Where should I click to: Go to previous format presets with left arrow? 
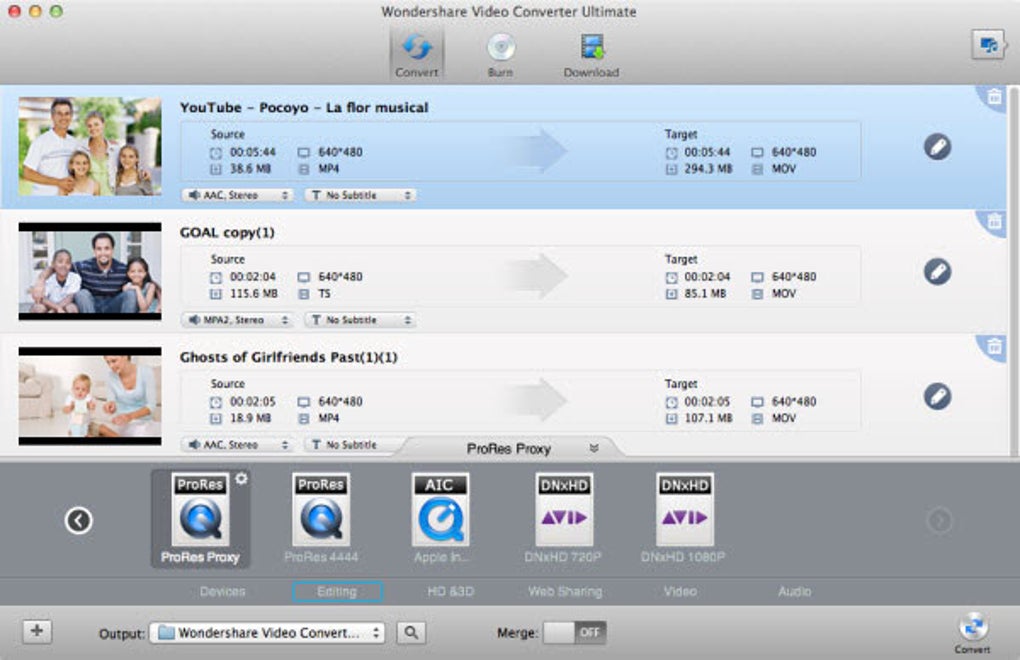point(79,520)
